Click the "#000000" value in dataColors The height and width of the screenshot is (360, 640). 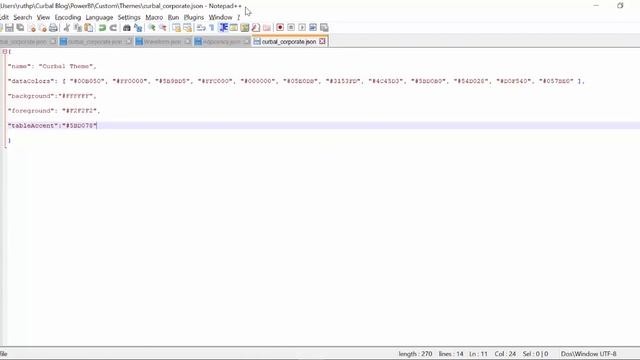click(x=258, y=81)
